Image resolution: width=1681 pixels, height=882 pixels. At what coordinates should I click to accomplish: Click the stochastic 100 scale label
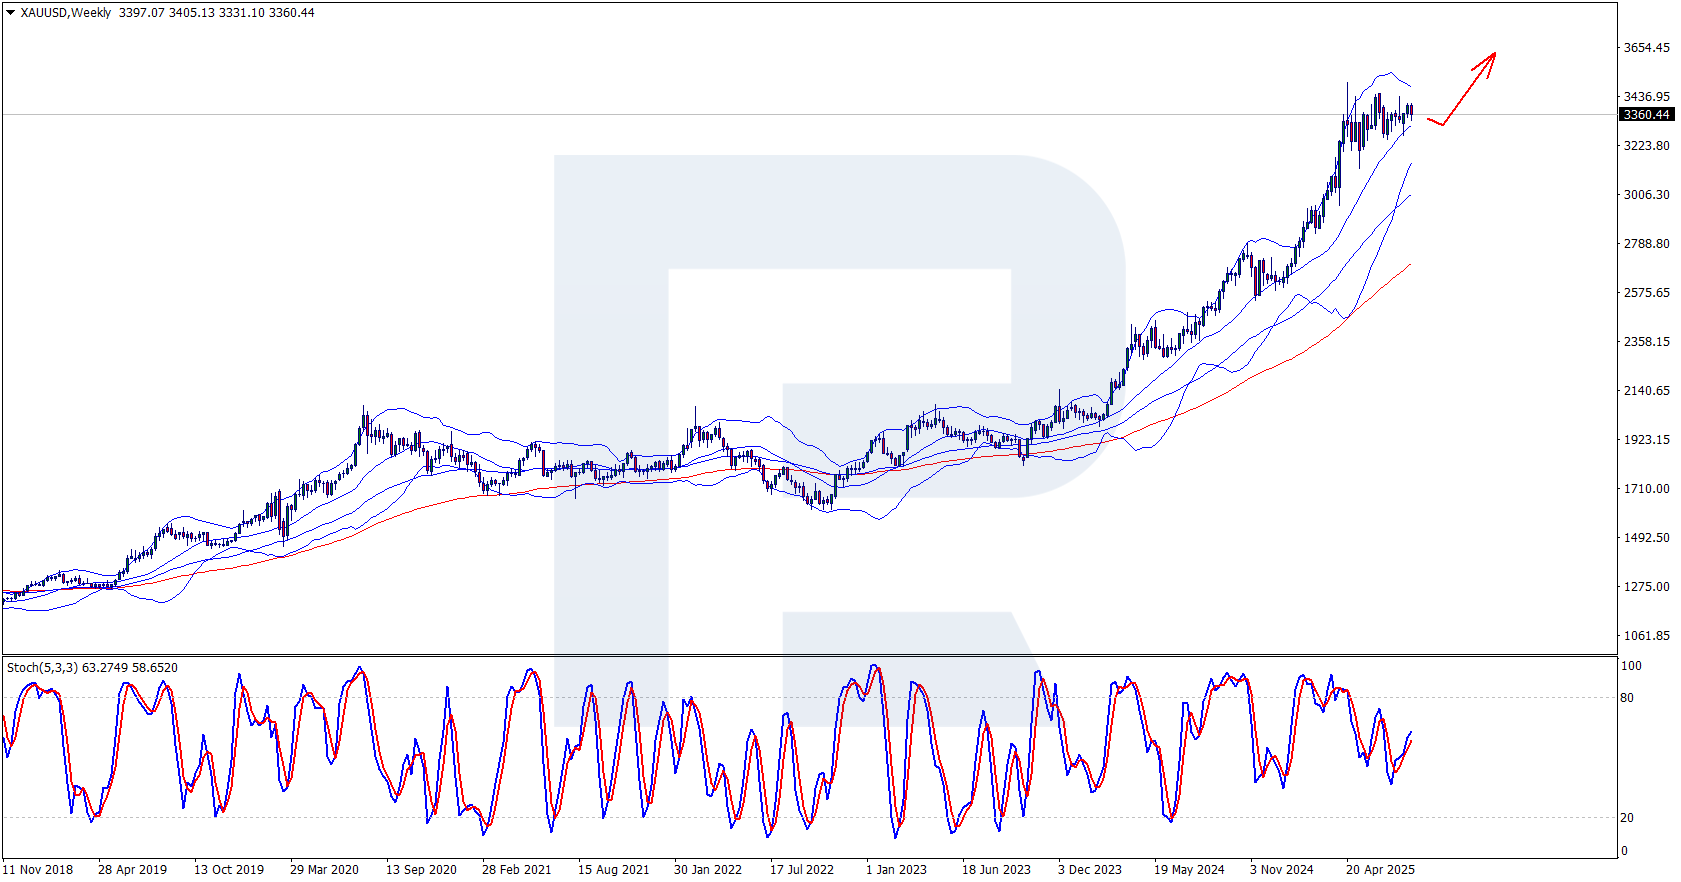[1631, 666]
